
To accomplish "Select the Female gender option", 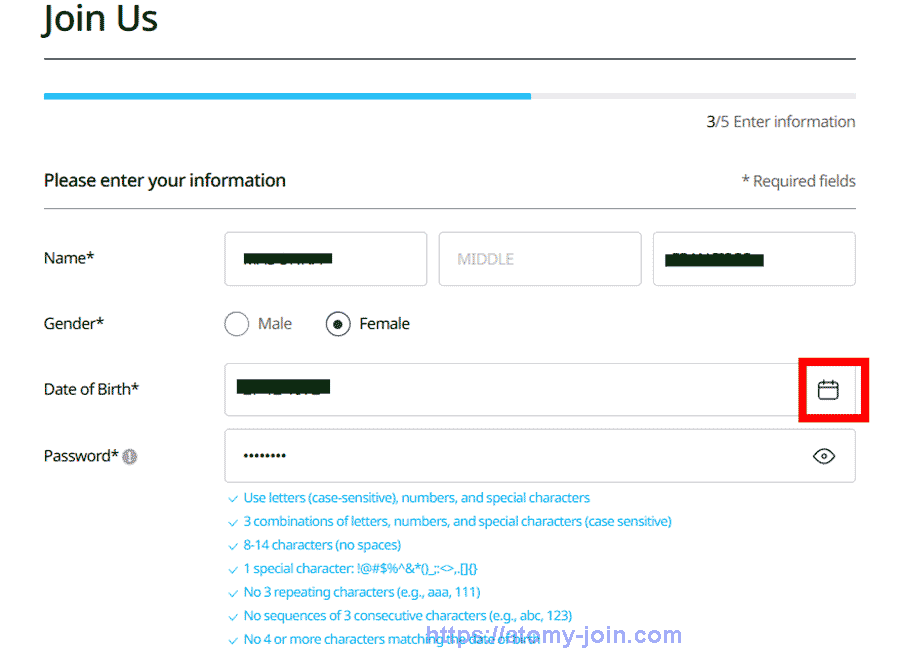I will 337,323.
